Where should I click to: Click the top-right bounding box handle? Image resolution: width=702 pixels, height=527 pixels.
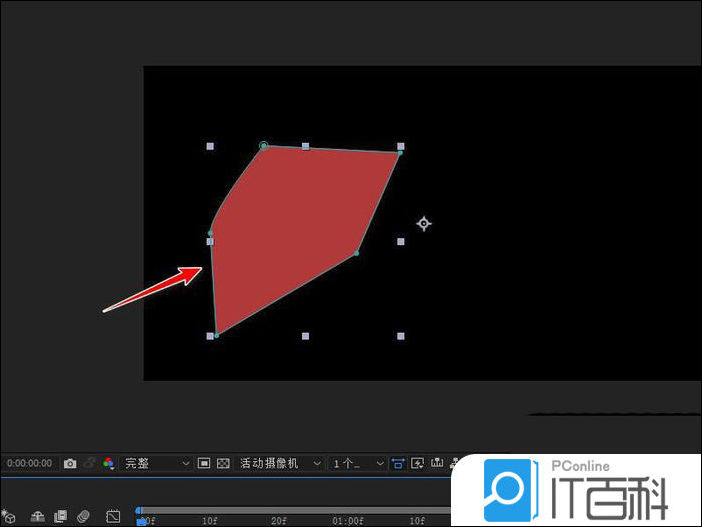coord(401,146)
